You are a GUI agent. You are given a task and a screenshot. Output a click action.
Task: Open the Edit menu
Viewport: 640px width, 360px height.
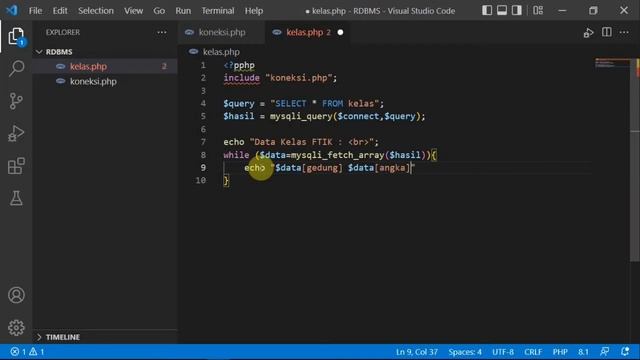click(x=60, y=11)
